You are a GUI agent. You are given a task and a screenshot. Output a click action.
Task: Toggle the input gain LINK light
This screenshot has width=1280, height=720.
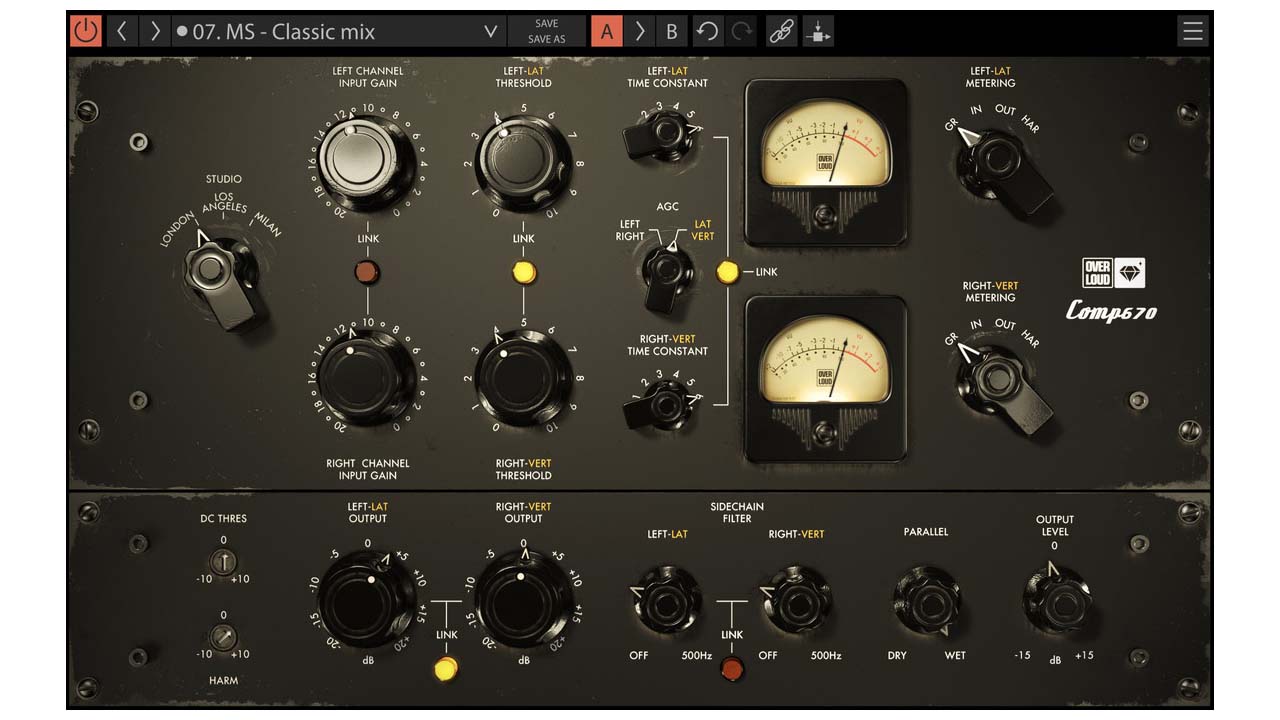tap(368, 271)
